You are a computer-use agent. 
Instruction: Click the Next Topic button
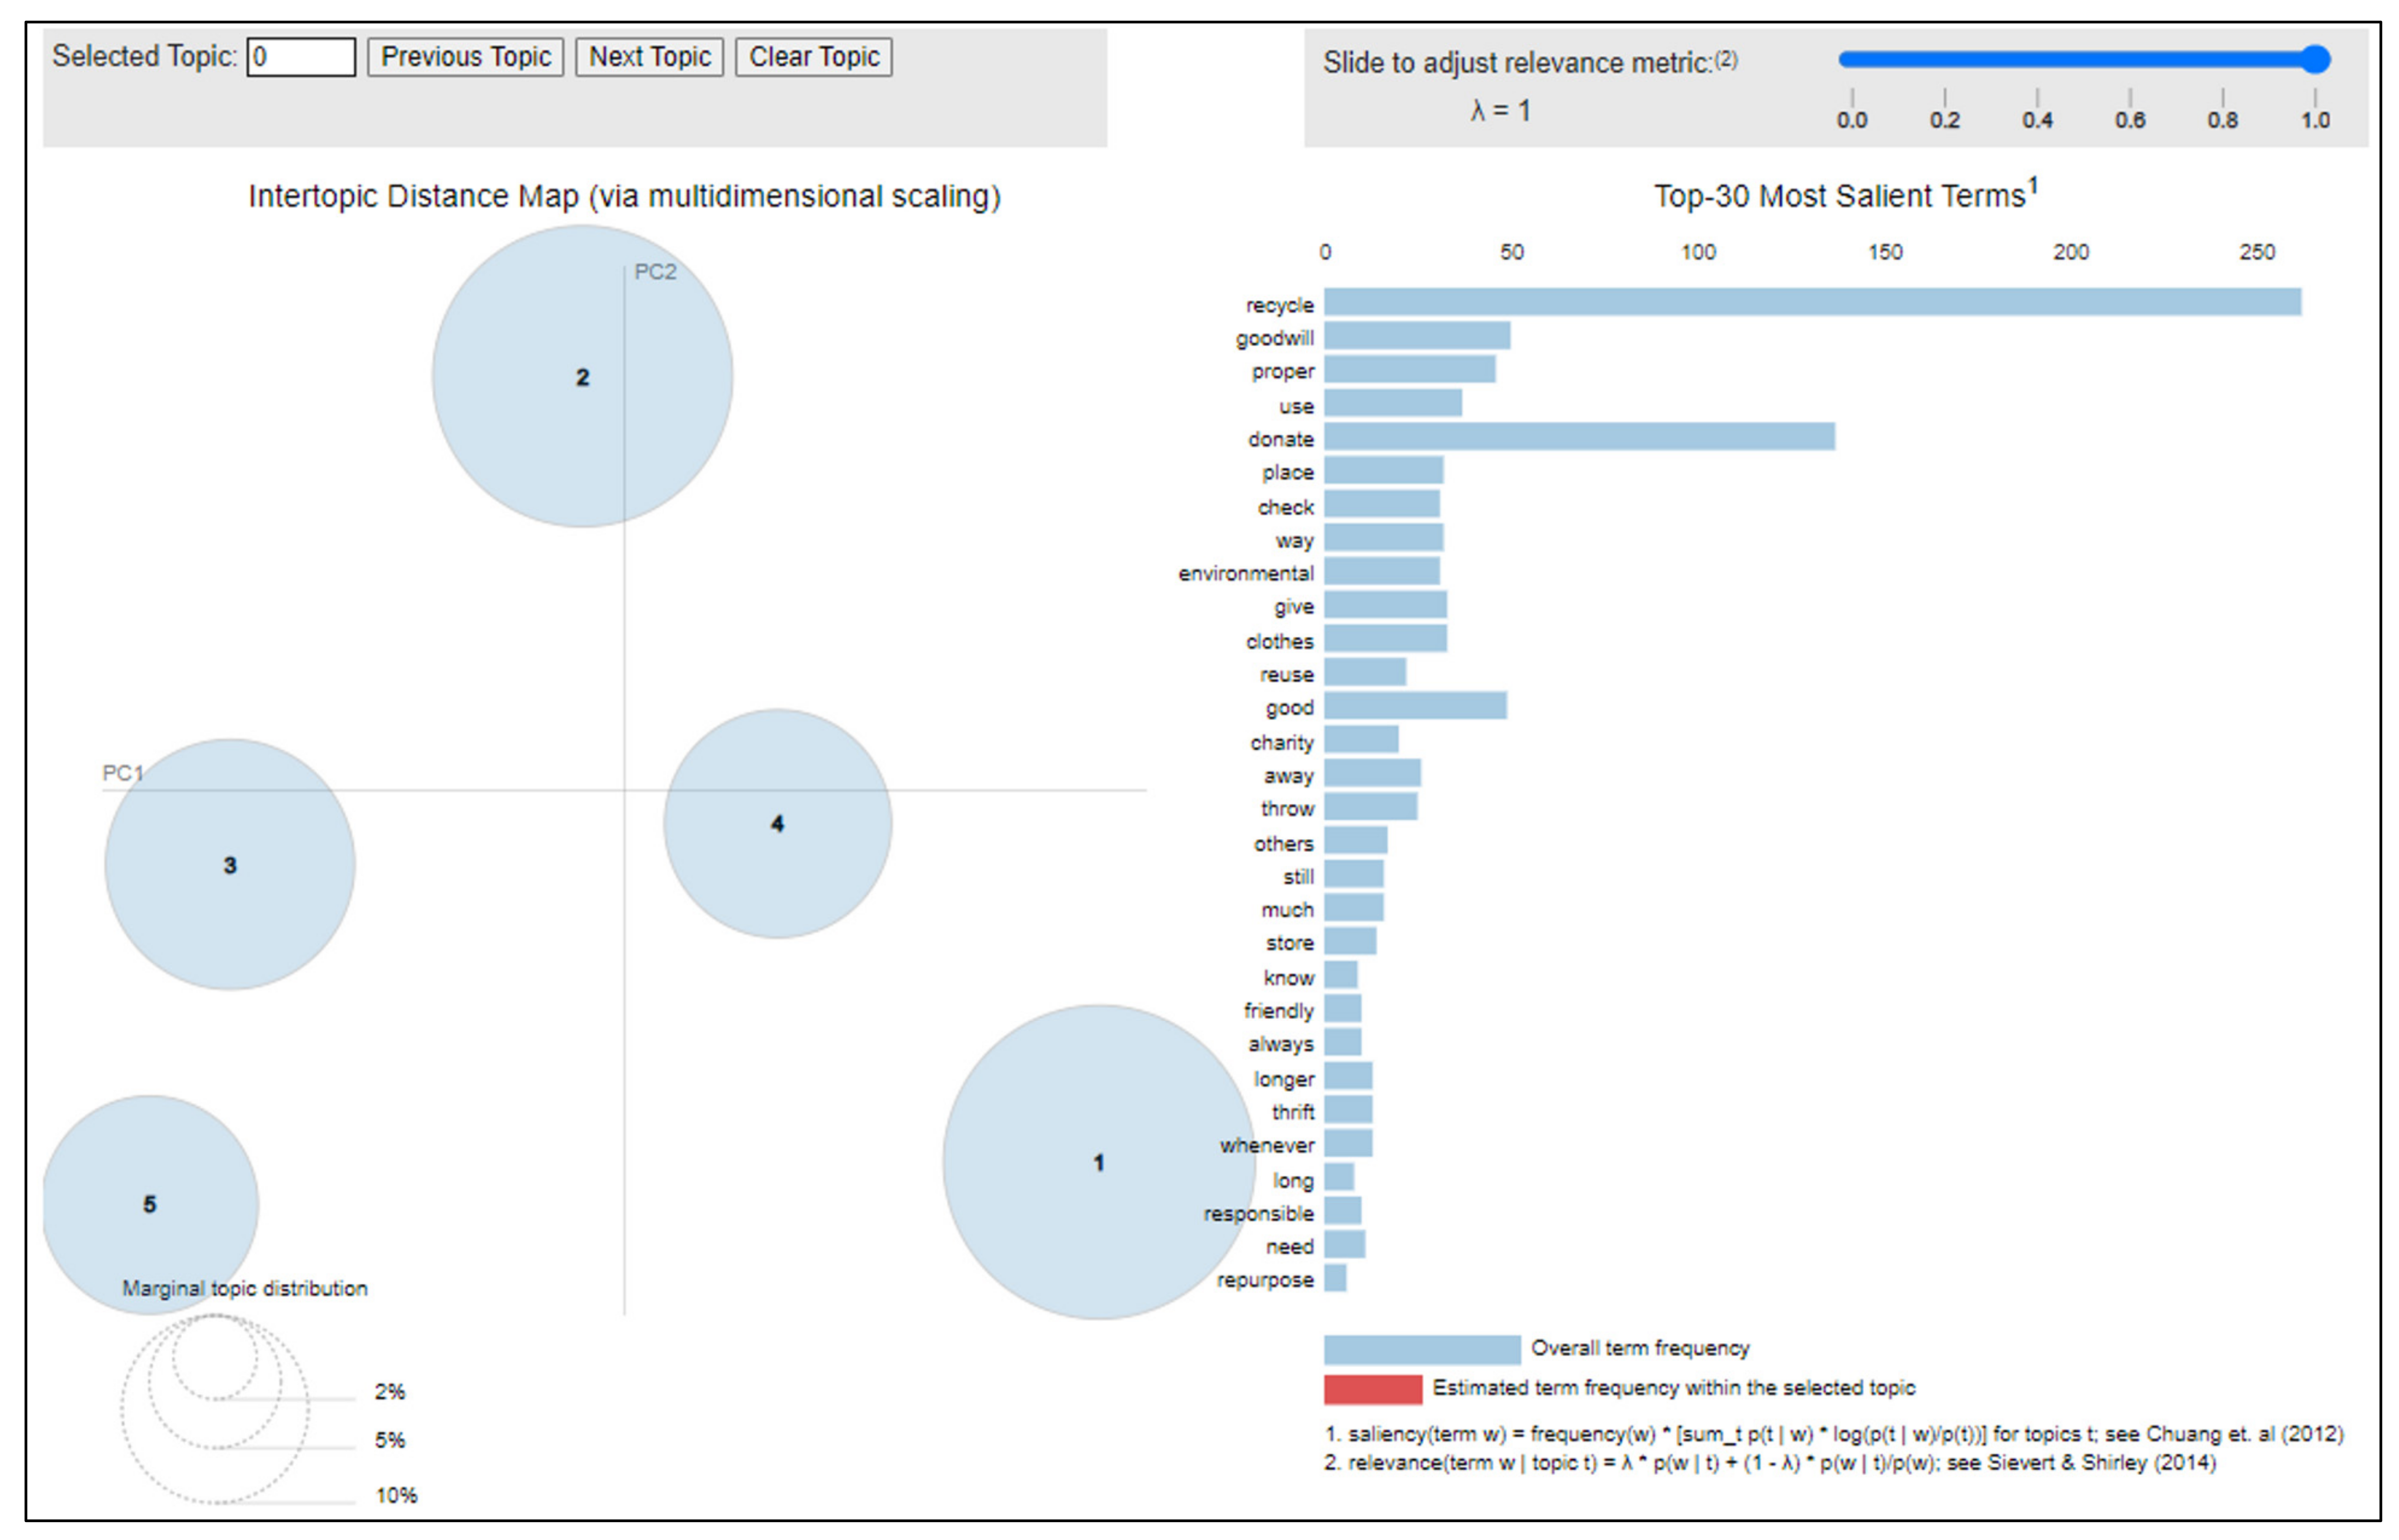pos(649,57)
